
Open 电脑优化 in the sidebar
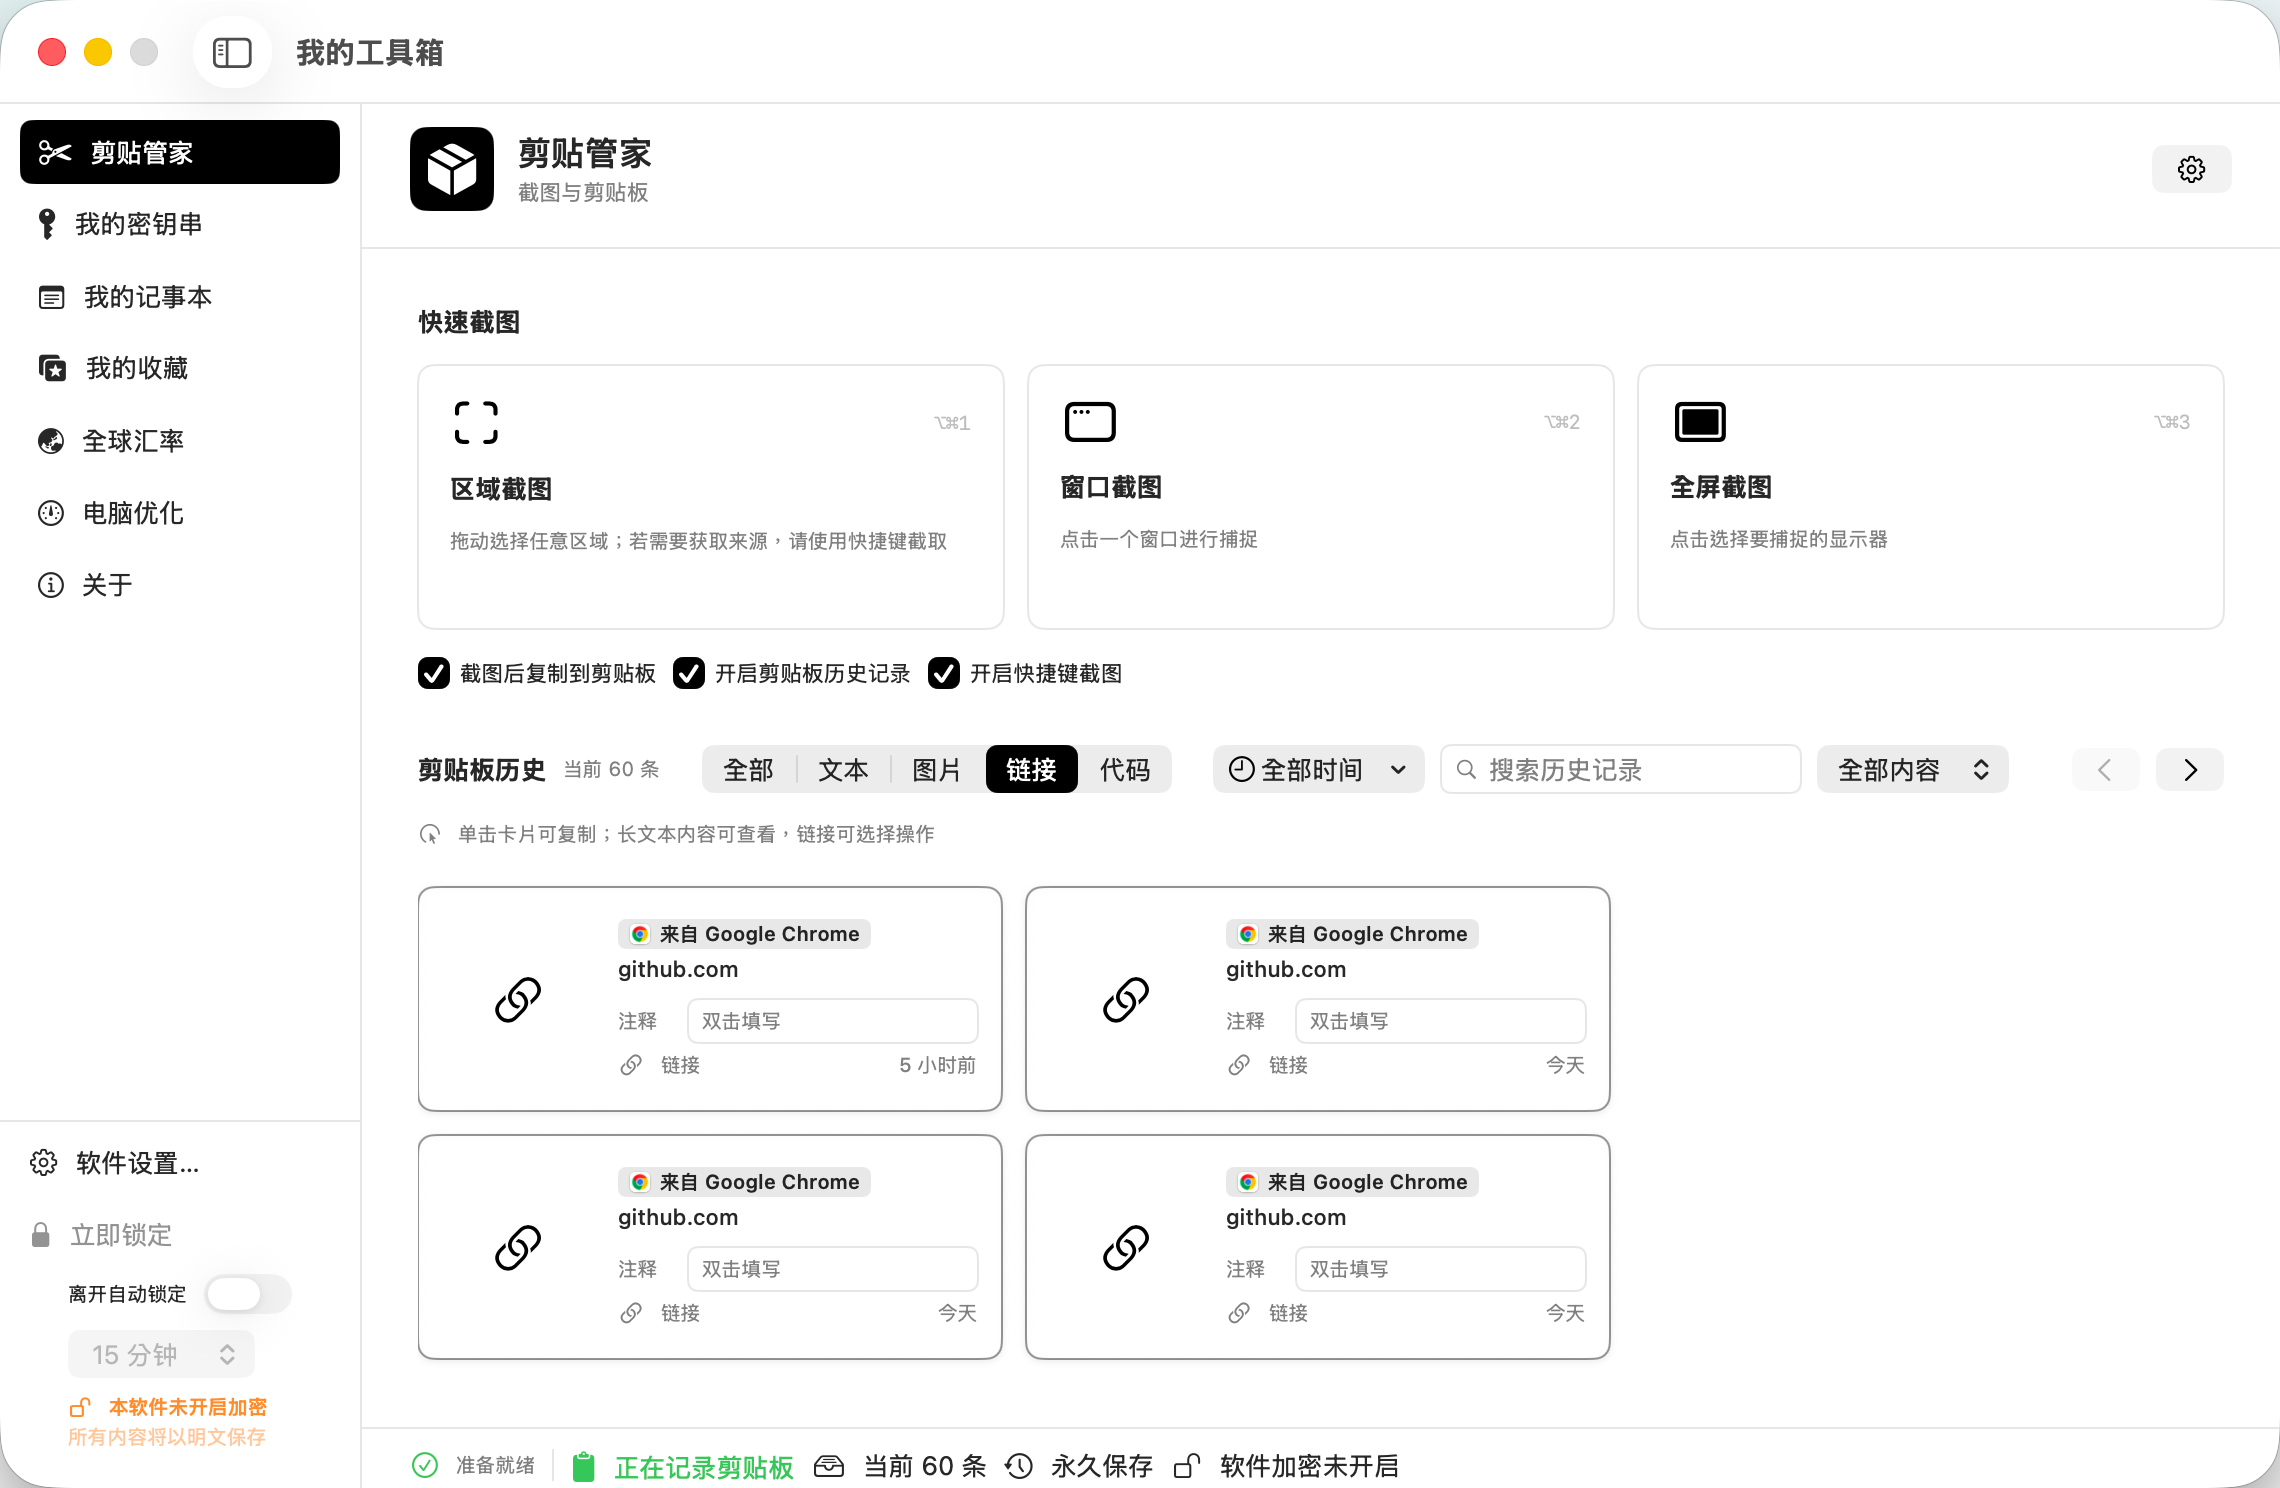coord(180,513)
